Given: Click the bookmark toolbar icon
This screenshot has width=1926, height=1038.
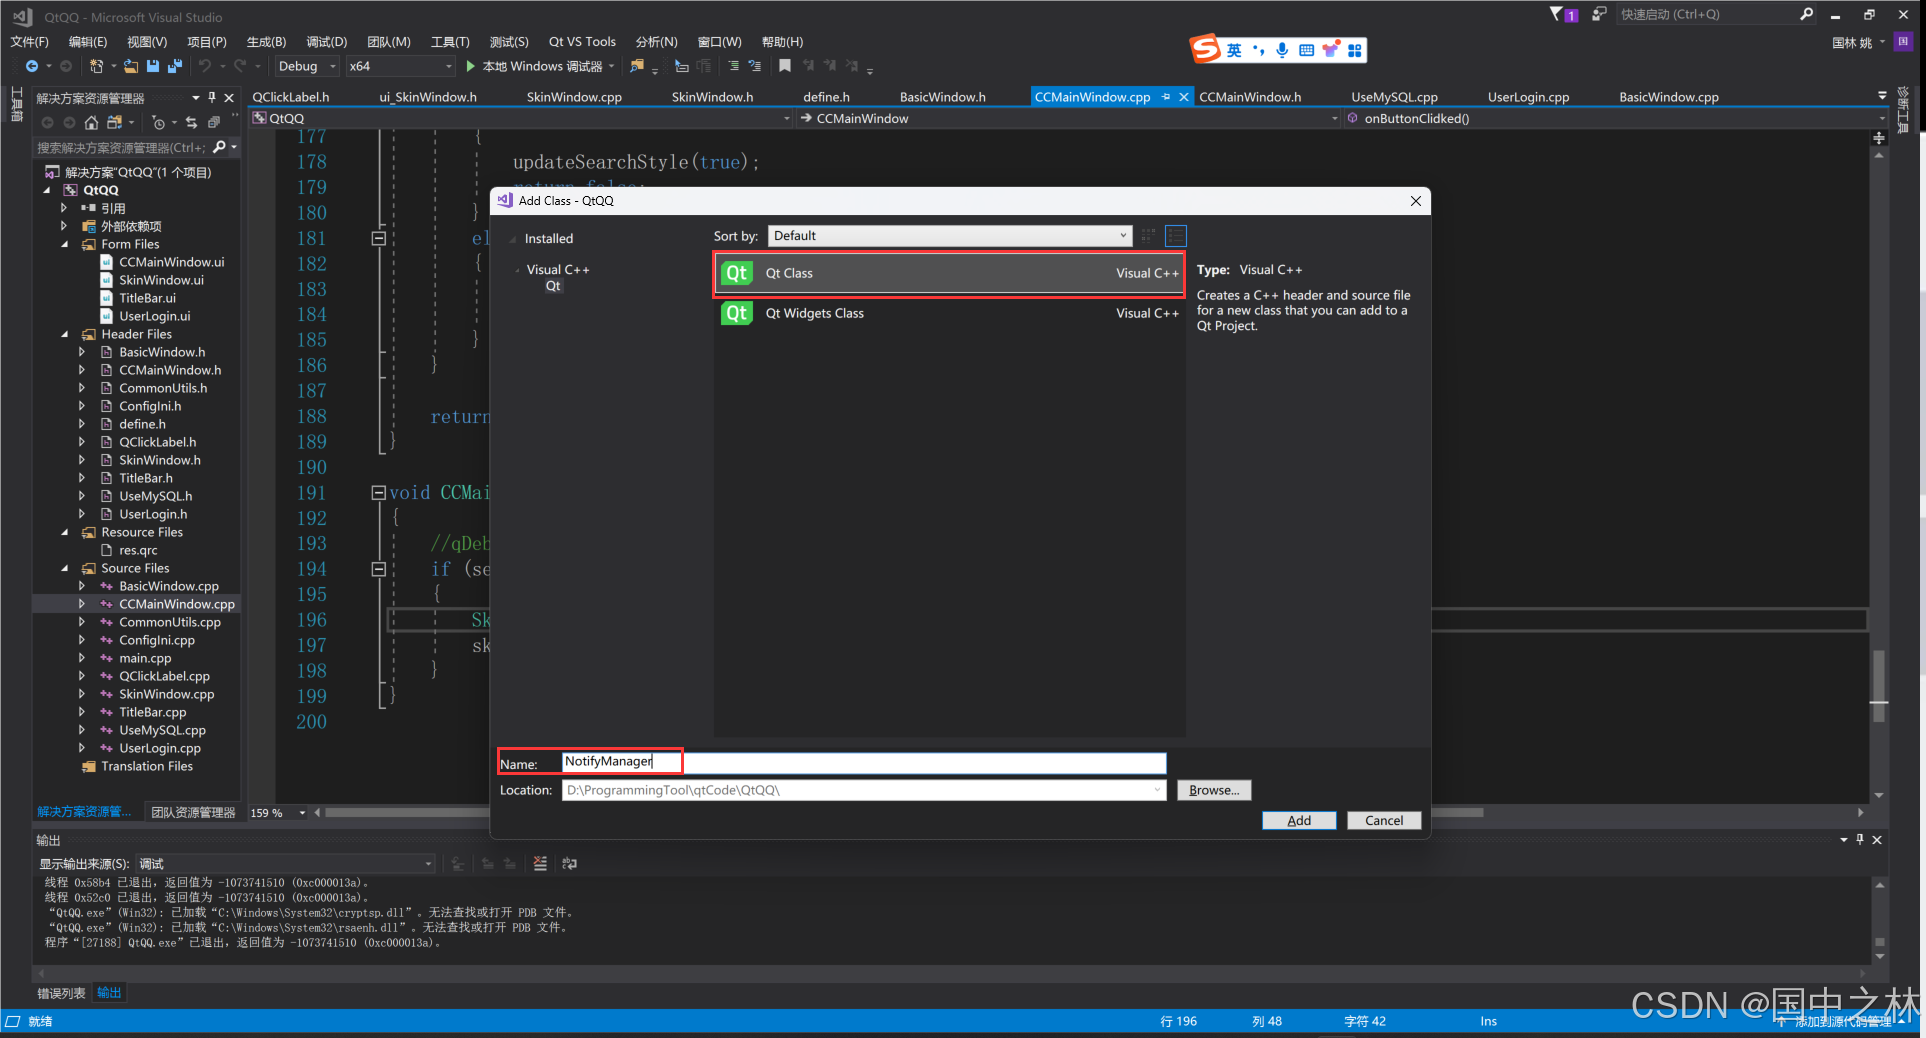Looking at the screenshot, I should tap(785, 66).
